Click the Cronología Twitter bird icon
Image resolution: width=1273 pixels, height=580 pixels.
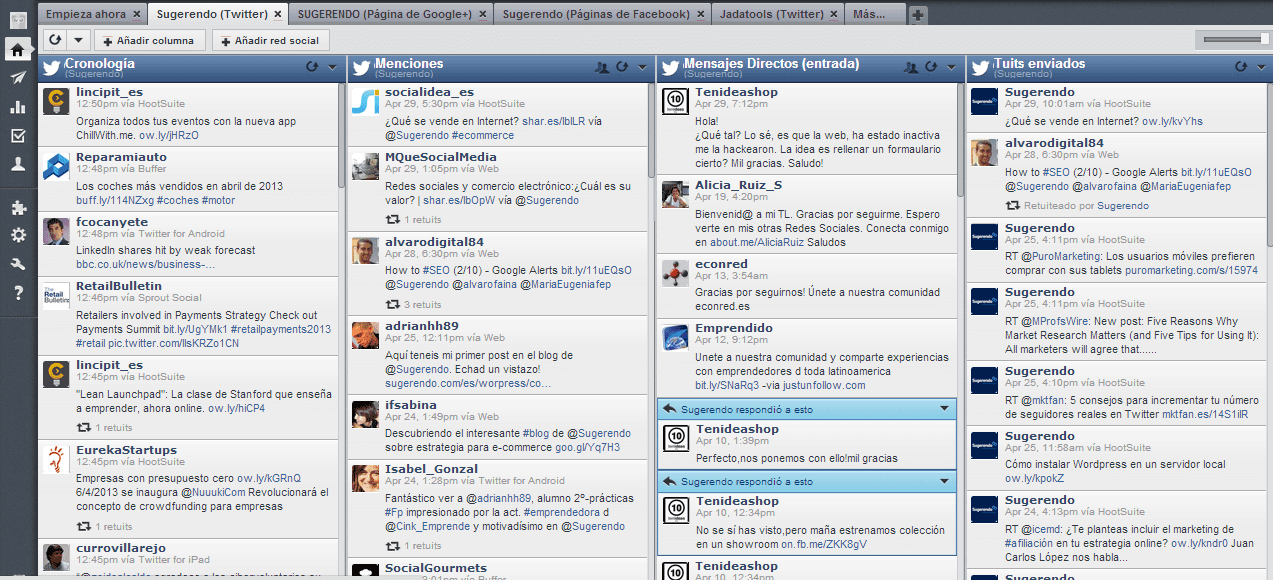tap(51, 68)
